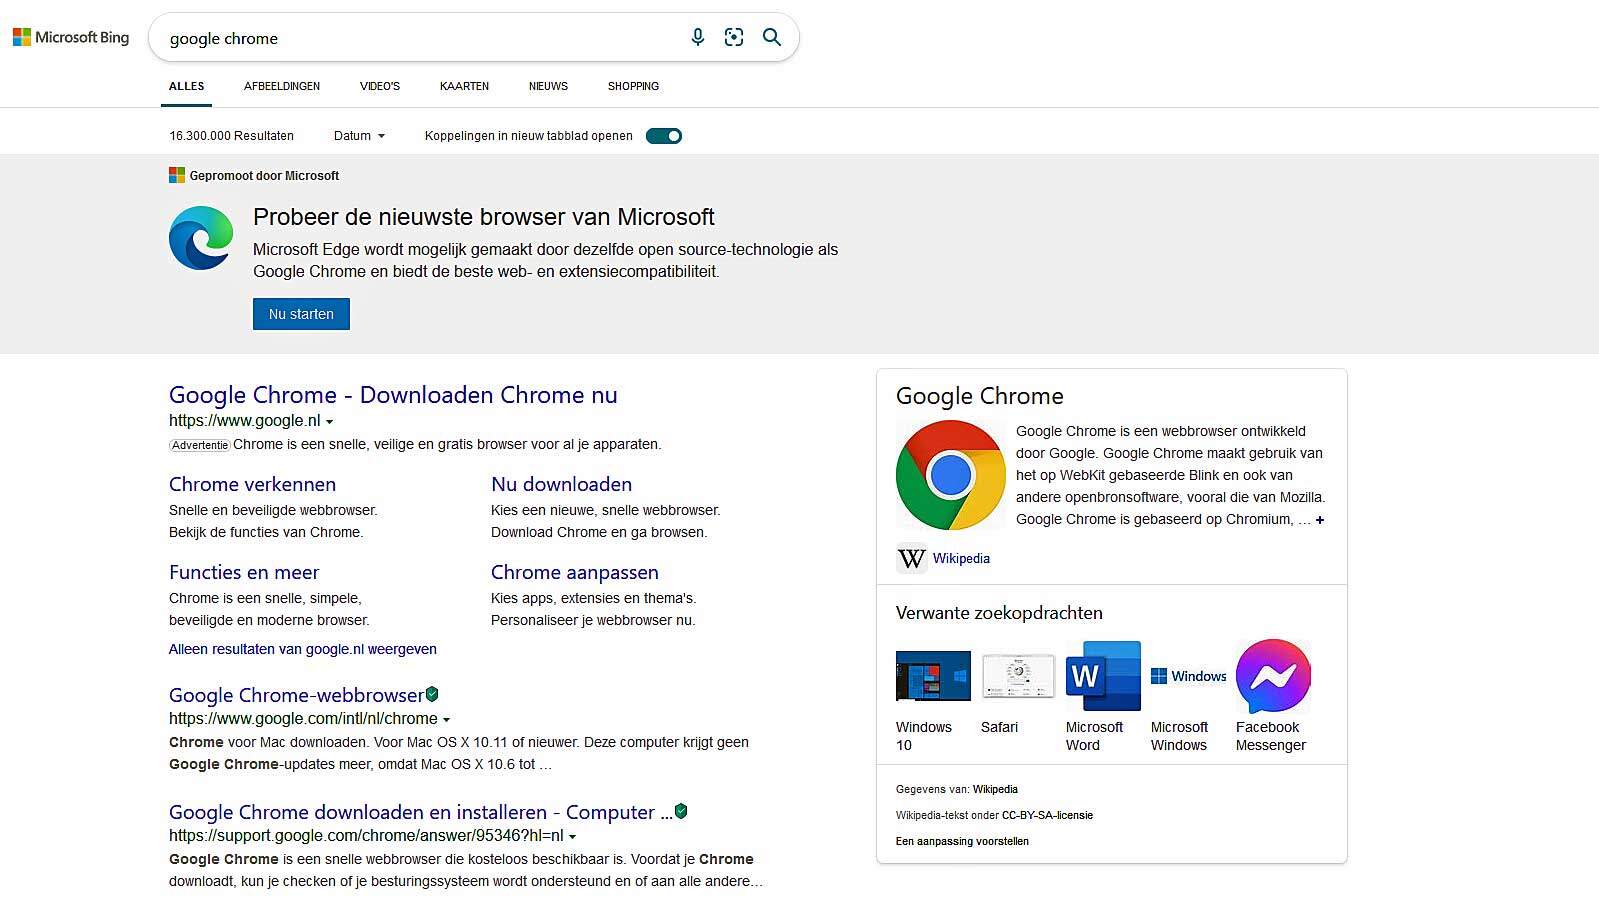Click the Verwante zoekopdrachten heading
Screen dimensions: 1599x903
point(999,613)
